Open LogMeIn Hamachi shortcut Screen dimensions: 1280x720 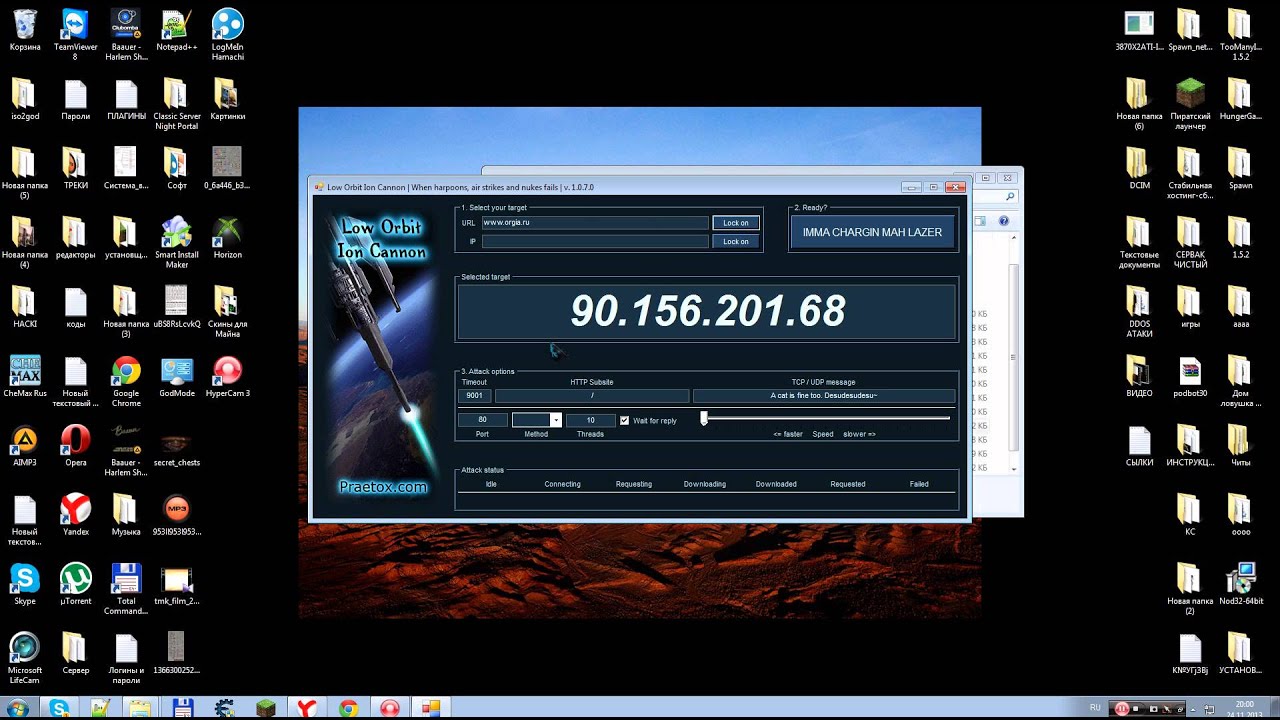click(227, 35)
